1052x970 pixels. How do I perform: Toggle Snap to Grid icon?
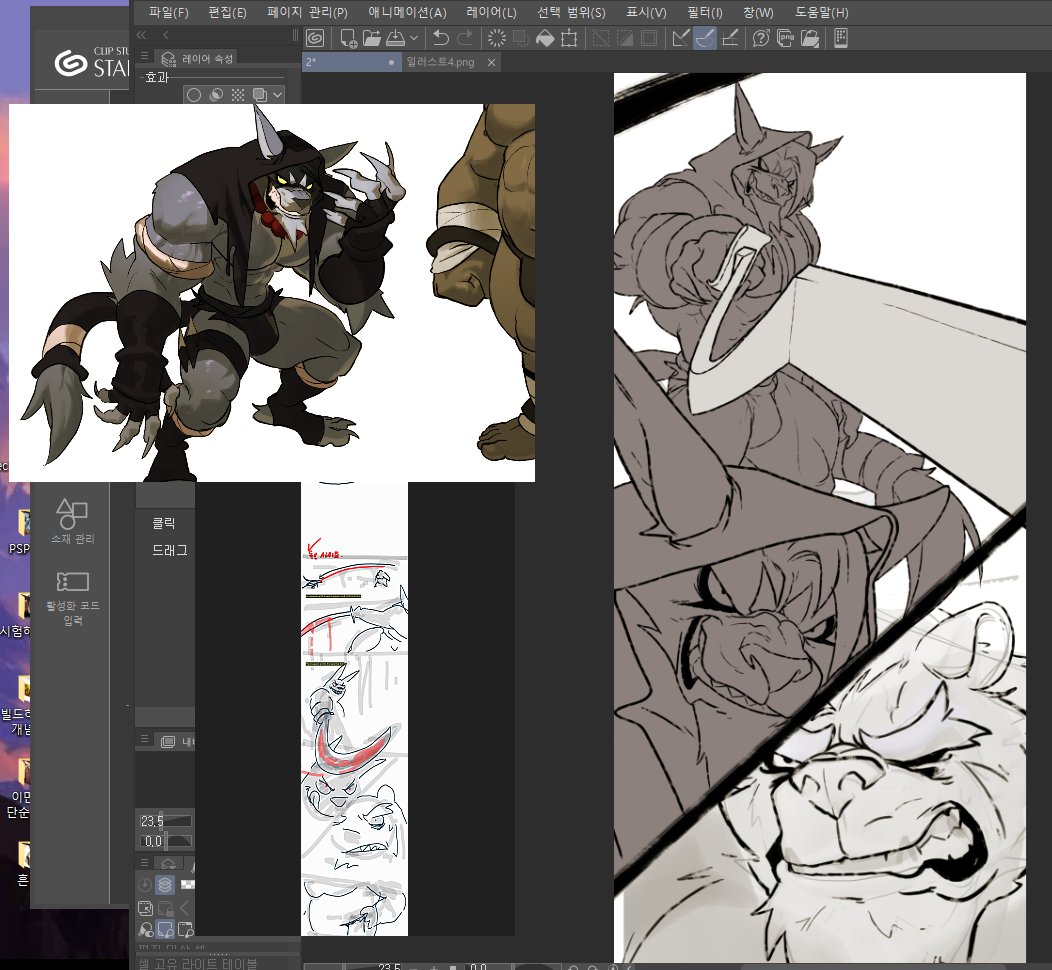click(x=729, y=38)
